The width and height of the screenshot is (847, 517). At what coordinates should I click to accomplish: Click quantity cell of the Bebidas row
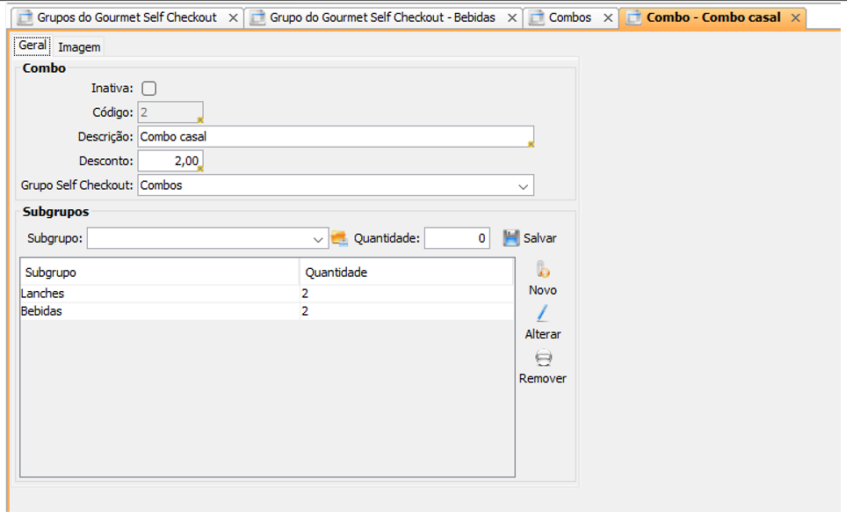tap(406, 311)
